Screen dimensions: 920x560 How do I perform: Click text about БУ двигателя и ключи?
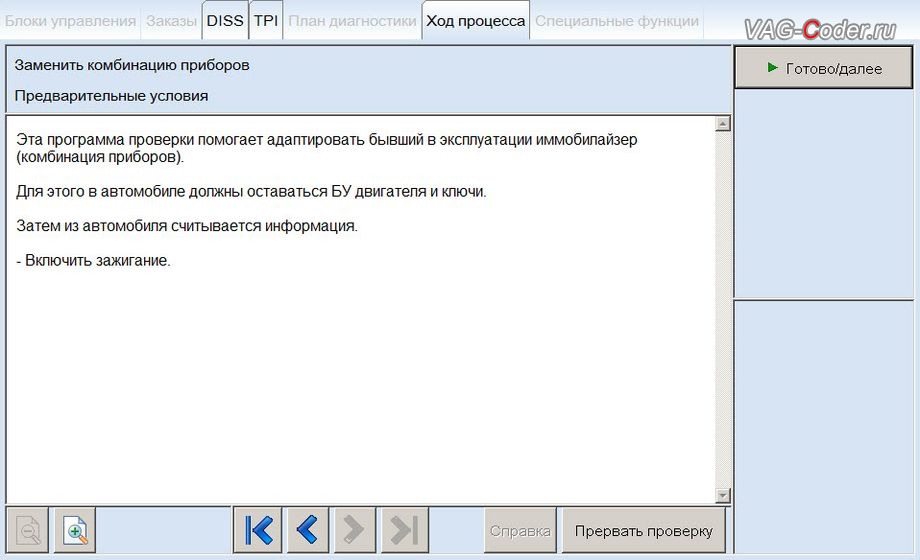click(x=251, y=192)
